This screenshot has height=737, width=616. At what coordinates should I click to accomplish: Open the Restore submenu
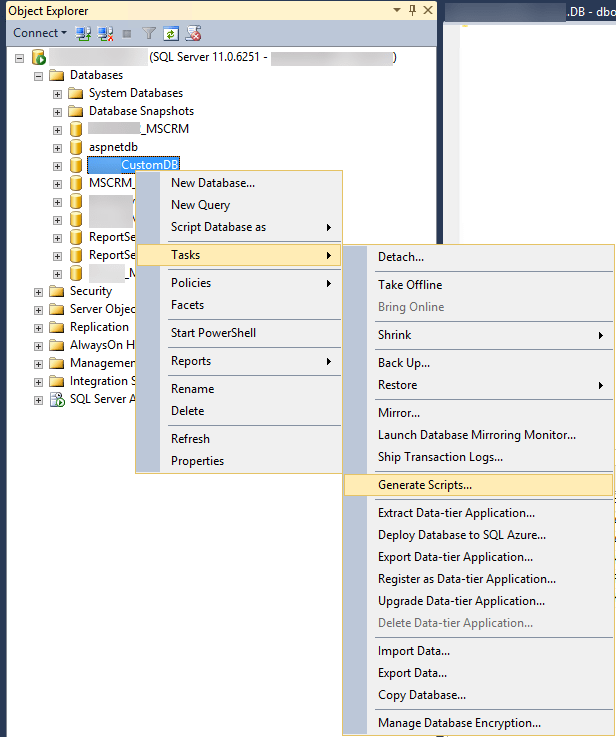click(478, 385)
